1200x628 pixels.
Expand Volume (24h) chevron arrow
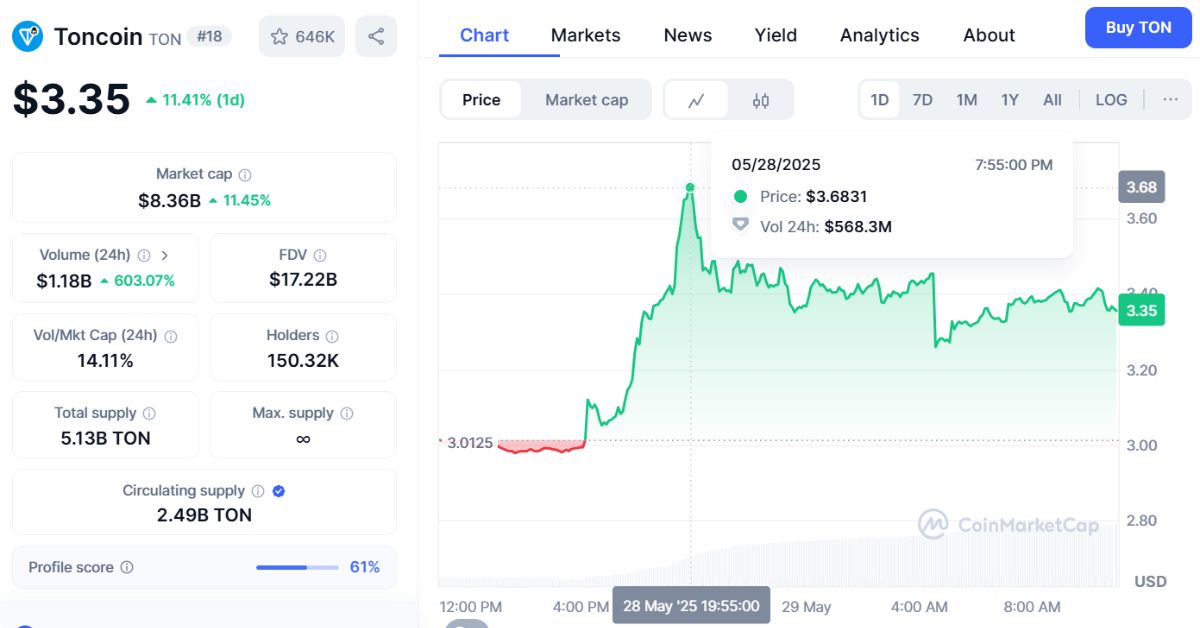tap(165, 255)
